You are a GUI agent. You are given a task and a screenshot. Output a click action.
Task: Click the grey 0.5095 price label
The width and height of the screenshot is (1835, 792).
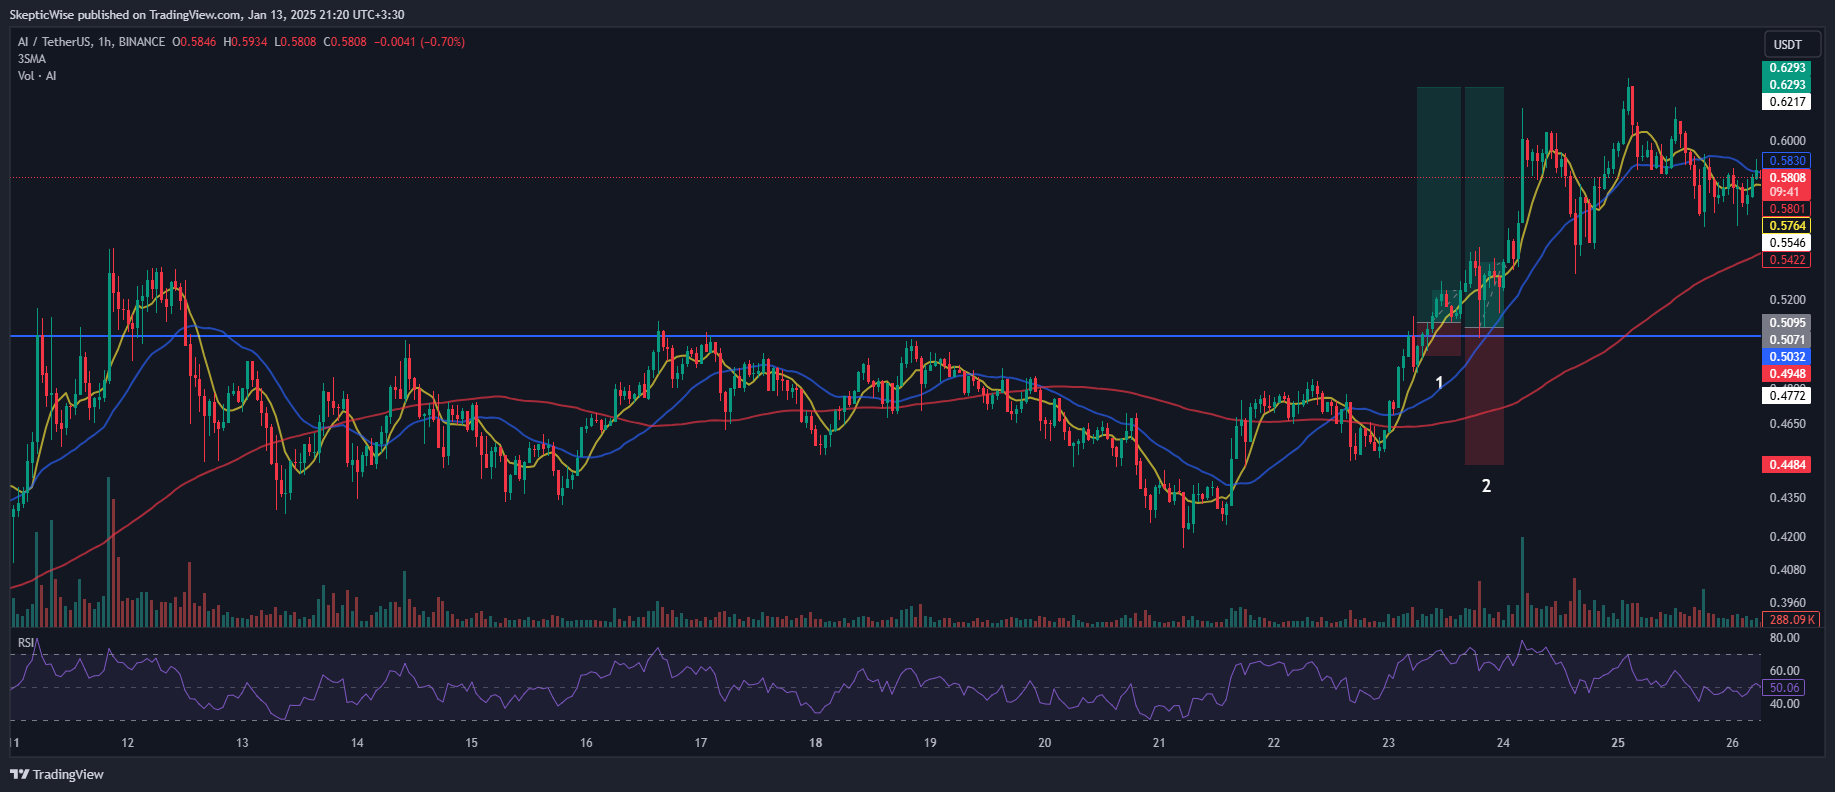1787,323
